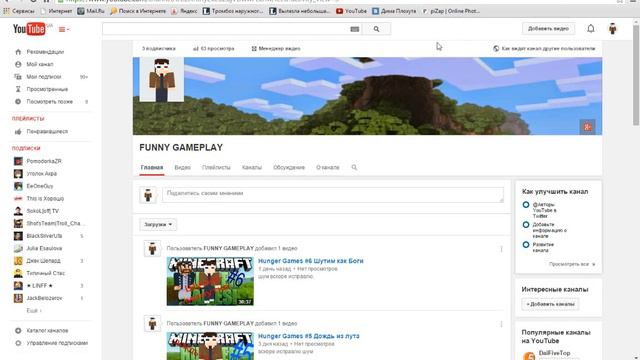Open Hunger Games #6 Шутим как Боги title
The height and width of the screenshot is (360, 640).
311,261
